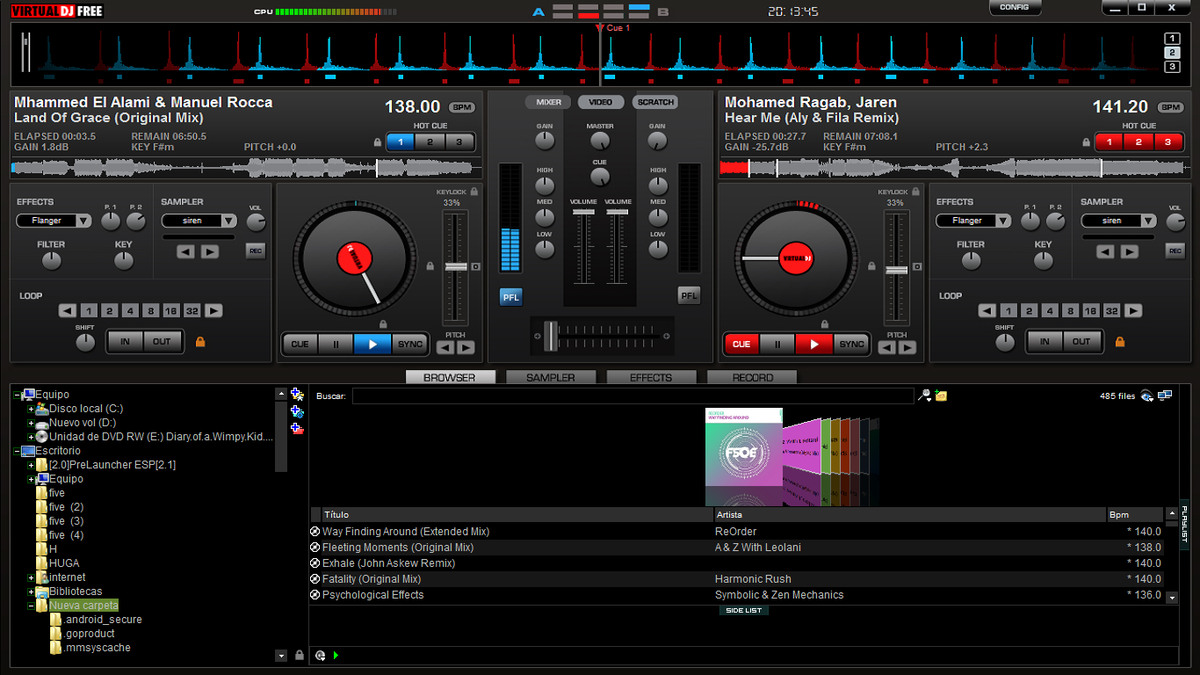This screenshot has height=675, width=1200.
Task: Click the netsearch folder icon beside the search box
Action: point(941,396)
